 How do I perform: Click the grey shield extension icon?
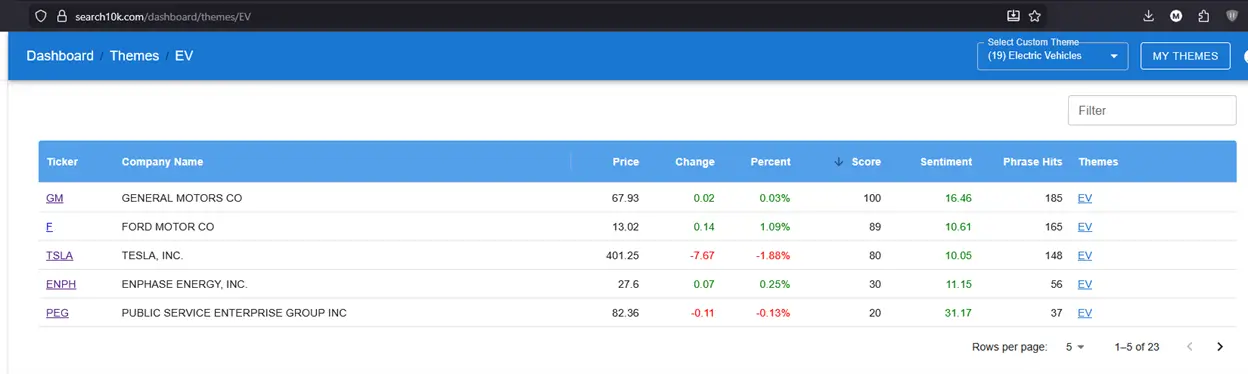coord(1232,16)
